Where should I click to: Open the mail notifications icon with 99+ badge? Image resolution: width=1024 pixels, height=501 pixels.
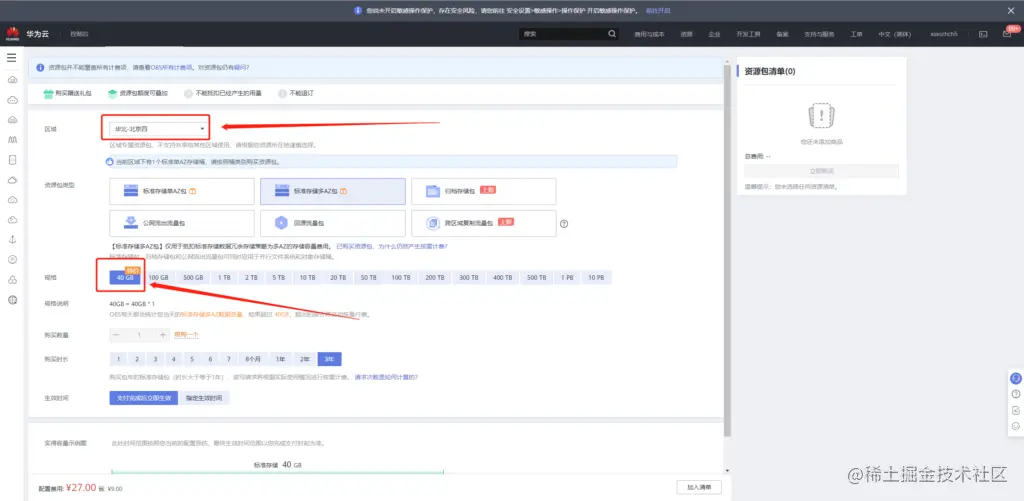point(1007,34)
